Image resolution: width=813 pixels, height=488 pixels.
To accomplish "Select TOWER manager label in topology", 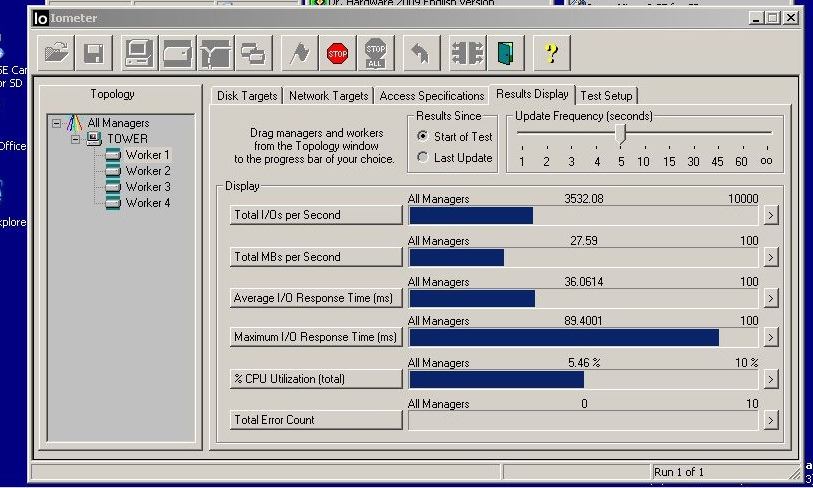I will 127,139.
